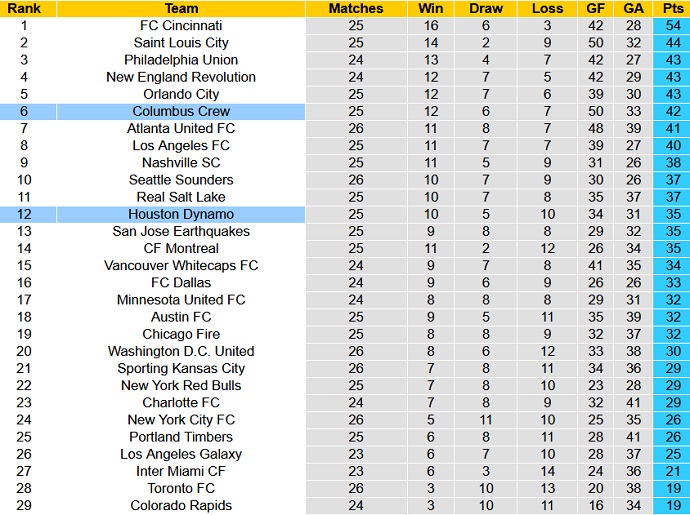690x515 pixels.
Task: Select the Loss column header
Action: click(x=548, y=8)
